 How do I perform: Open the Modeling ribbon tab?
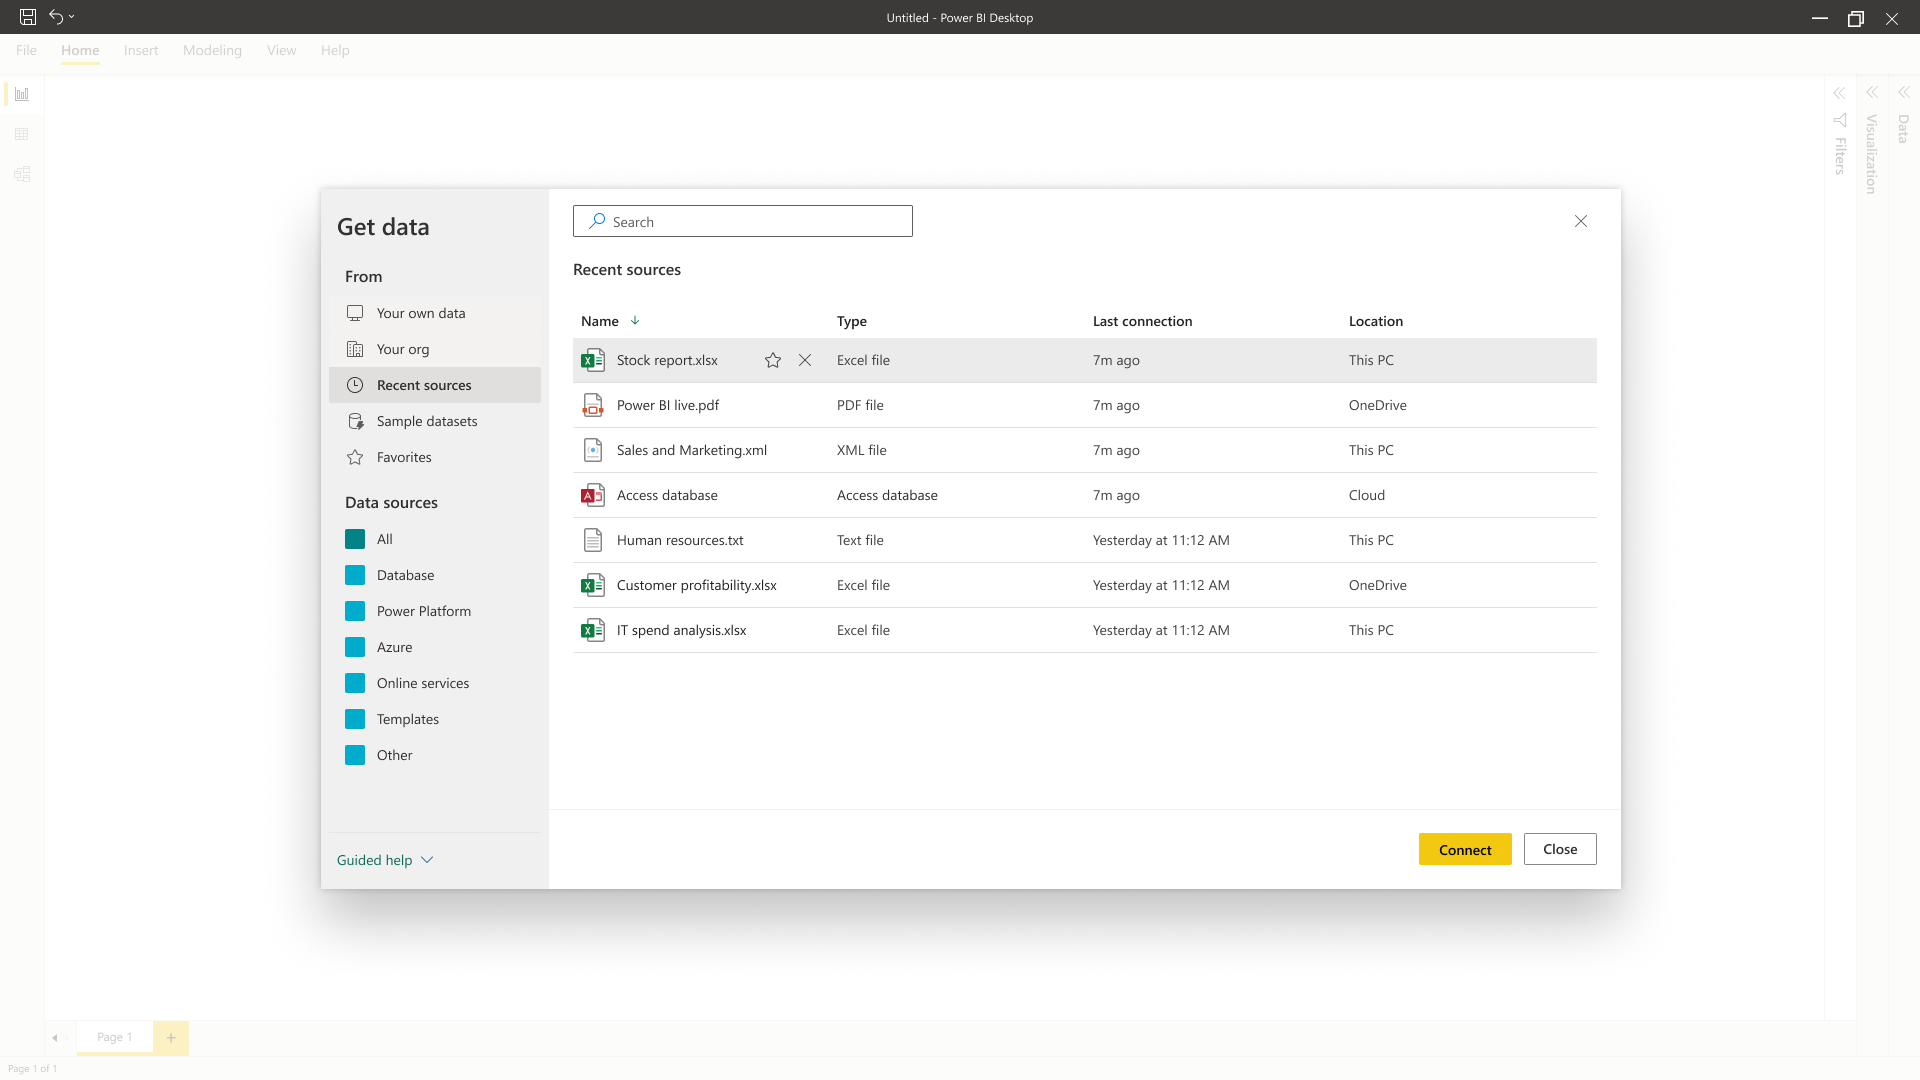[x=212, y=50]
